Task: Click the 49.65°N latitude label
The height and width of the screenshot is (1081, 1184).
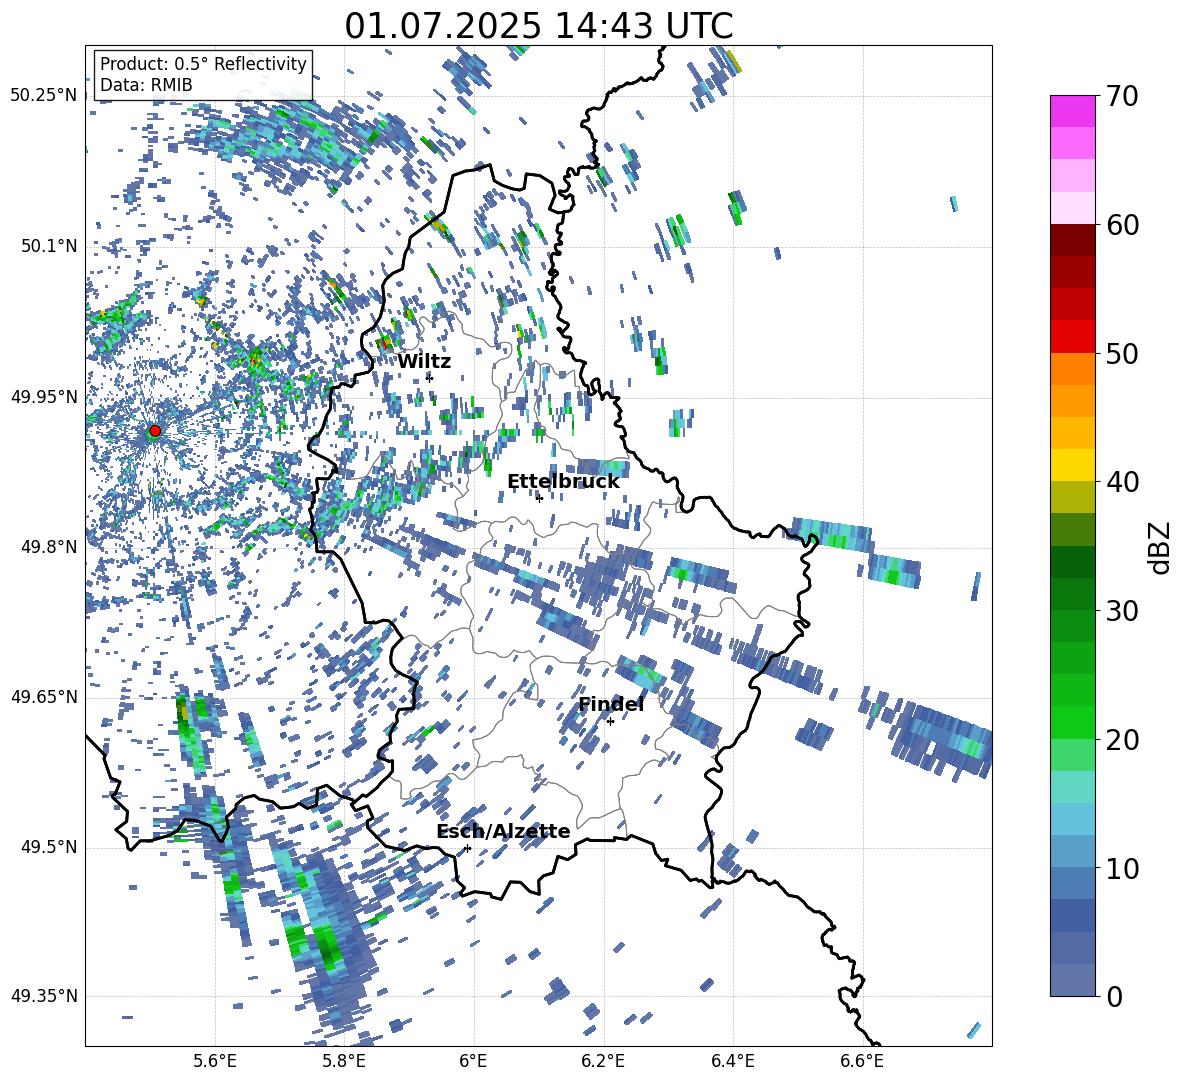Action: [44, 697]
